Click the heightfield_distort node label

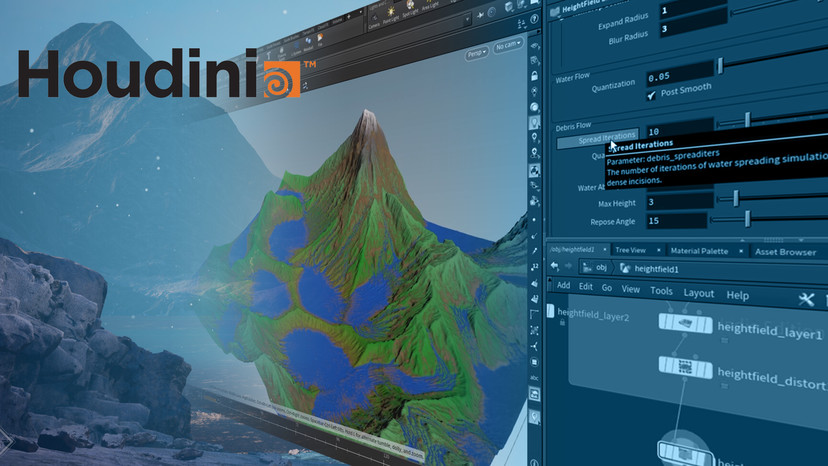click(x=773, y=378)
